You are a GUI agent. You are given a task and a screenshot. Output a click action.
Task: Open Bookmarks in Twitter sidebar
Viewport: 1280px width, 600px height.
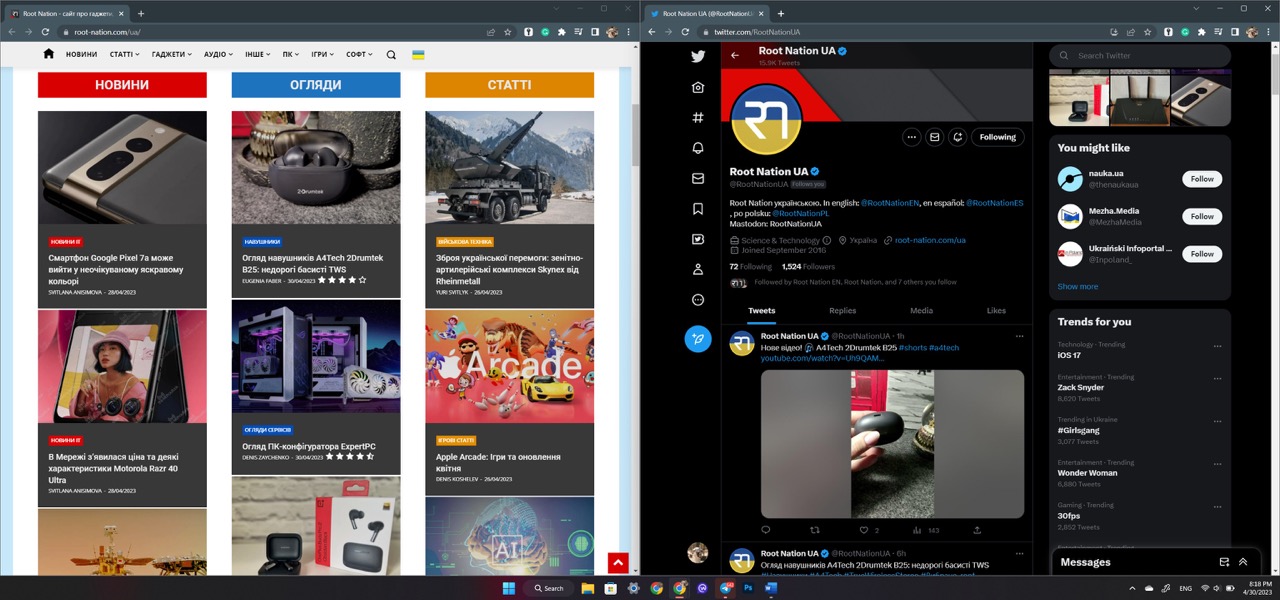[698, 209]
